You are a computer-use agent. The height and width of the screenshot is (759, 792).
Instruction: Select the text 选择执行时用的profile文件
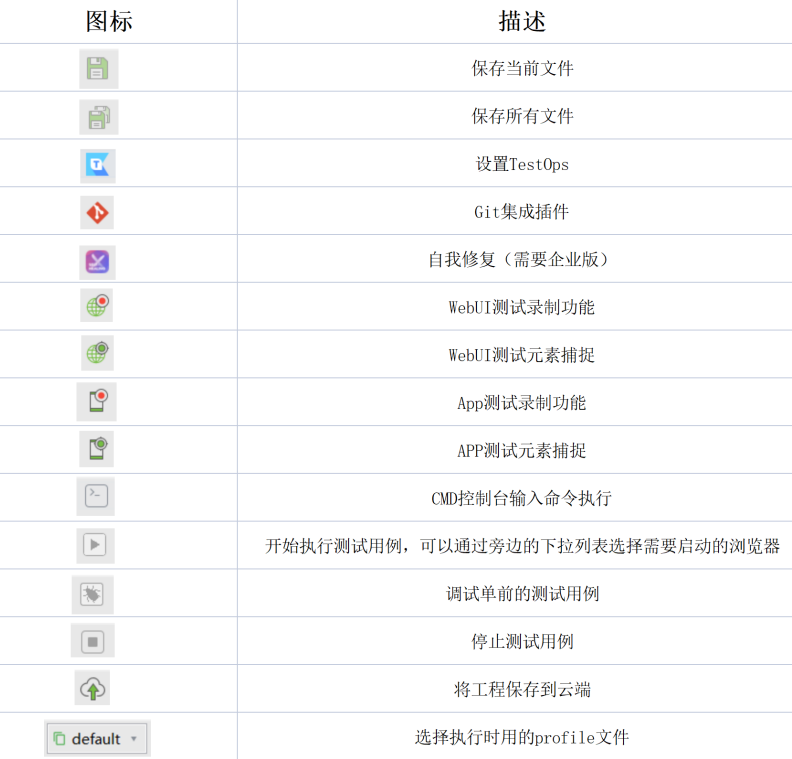tap(521, 737)
